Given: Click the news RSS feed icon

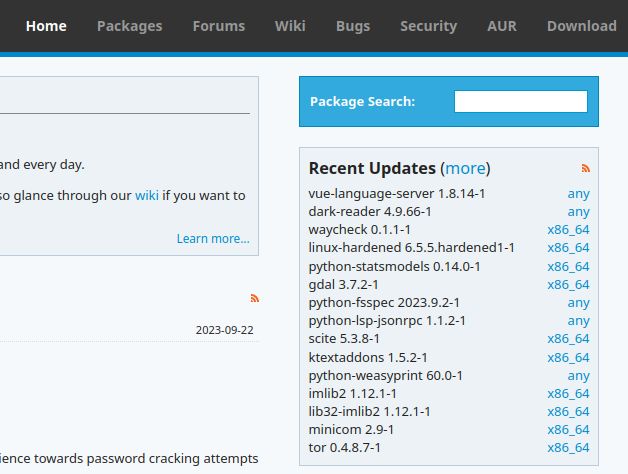Looking at the screenshot, I should coord(255,298).
